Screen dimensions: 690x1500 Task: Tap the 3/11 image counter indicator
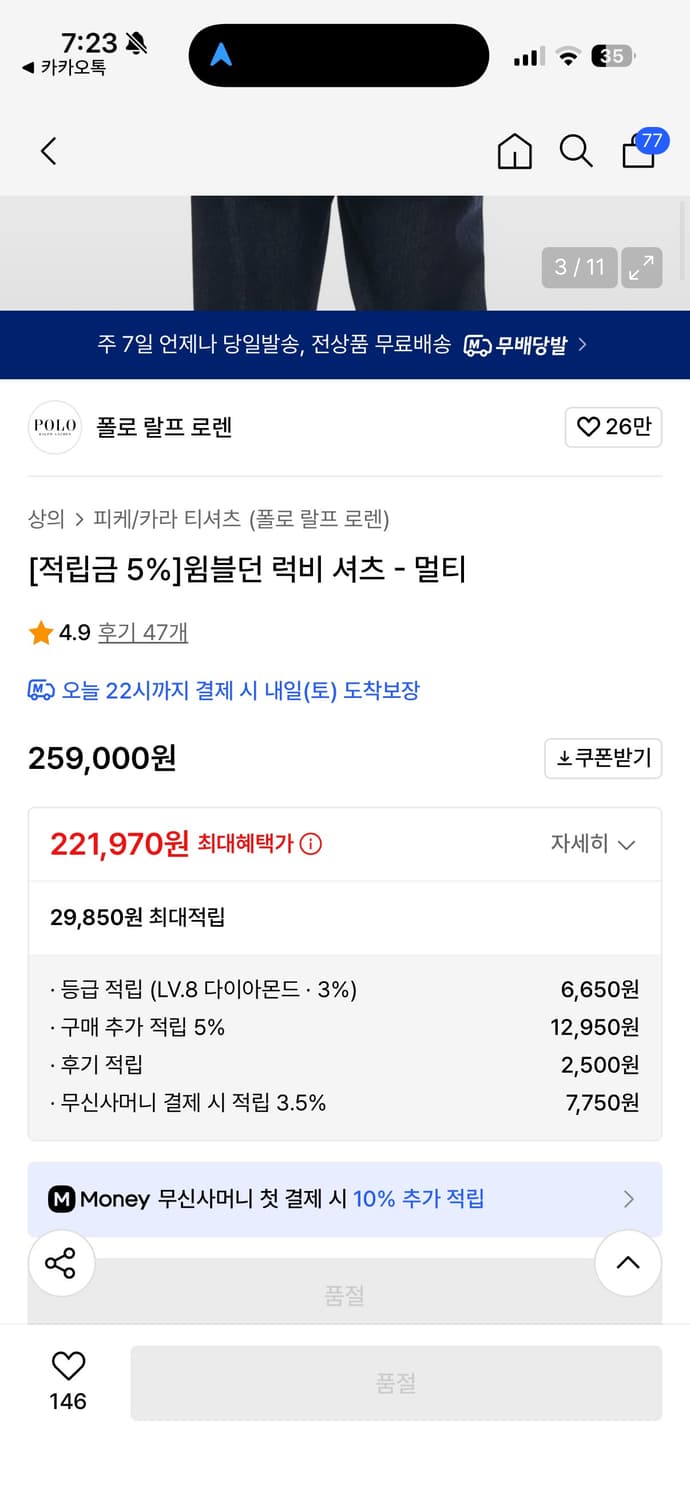tap(578, 268)
